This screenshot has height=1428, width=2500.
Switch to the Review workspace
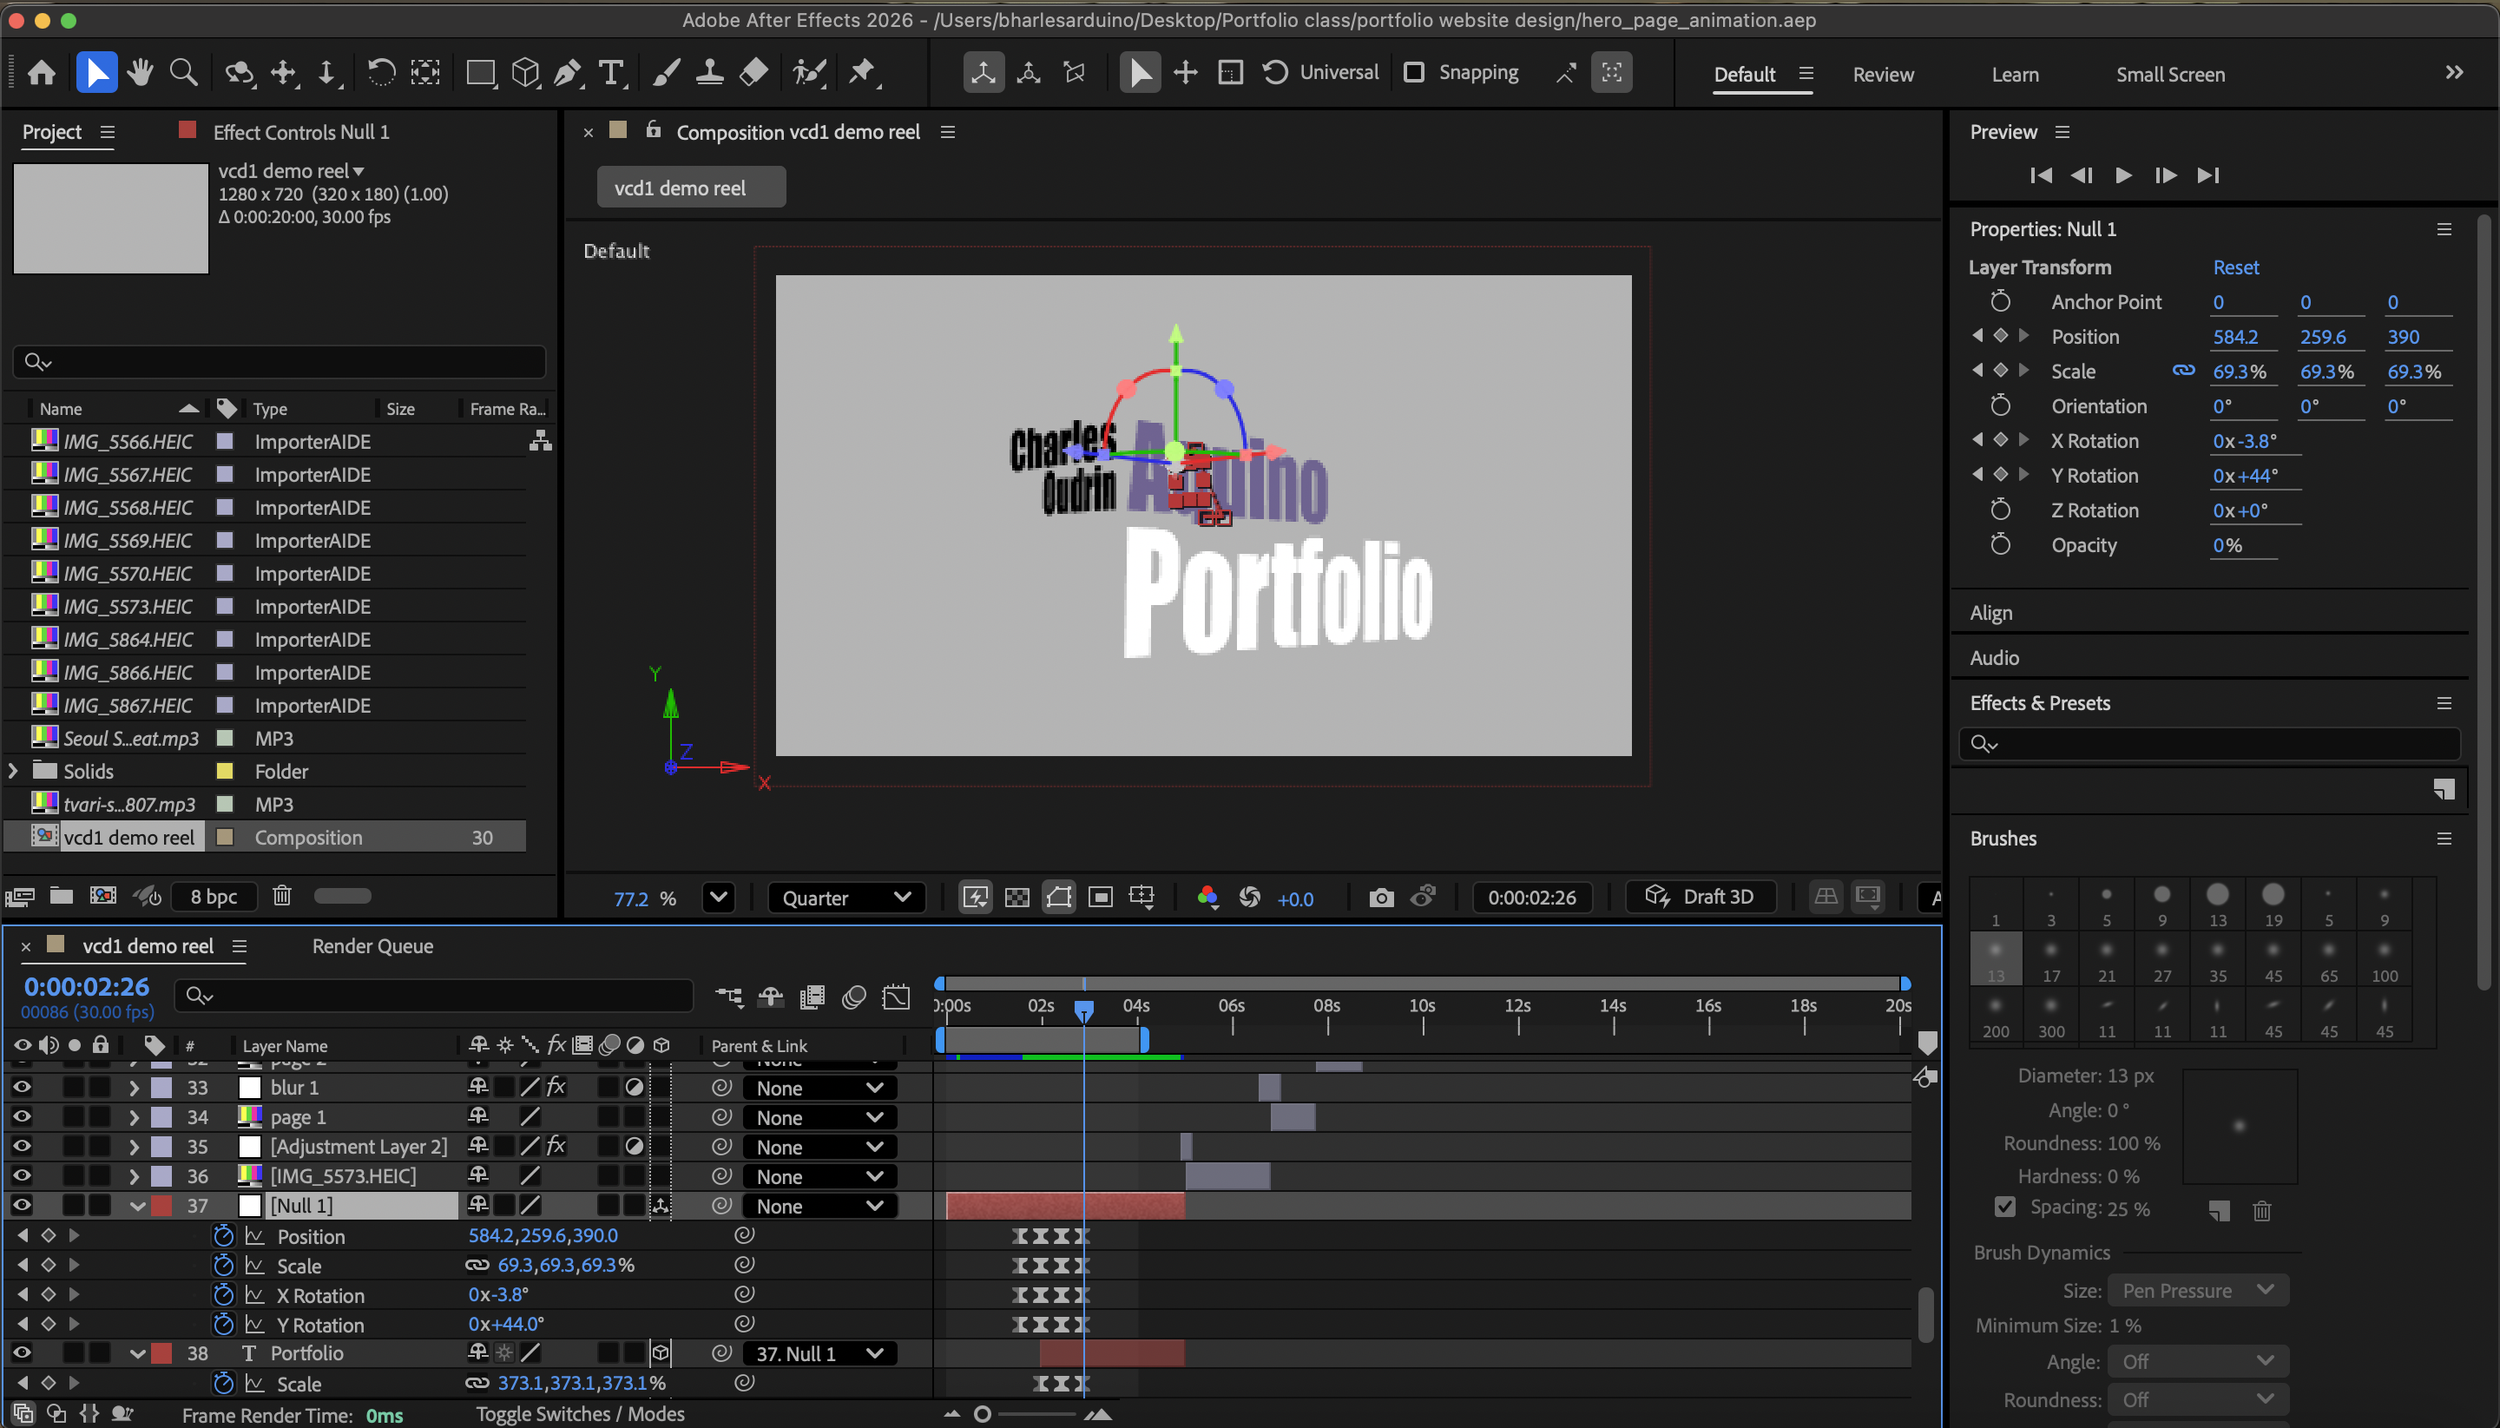coord(1882,75)
